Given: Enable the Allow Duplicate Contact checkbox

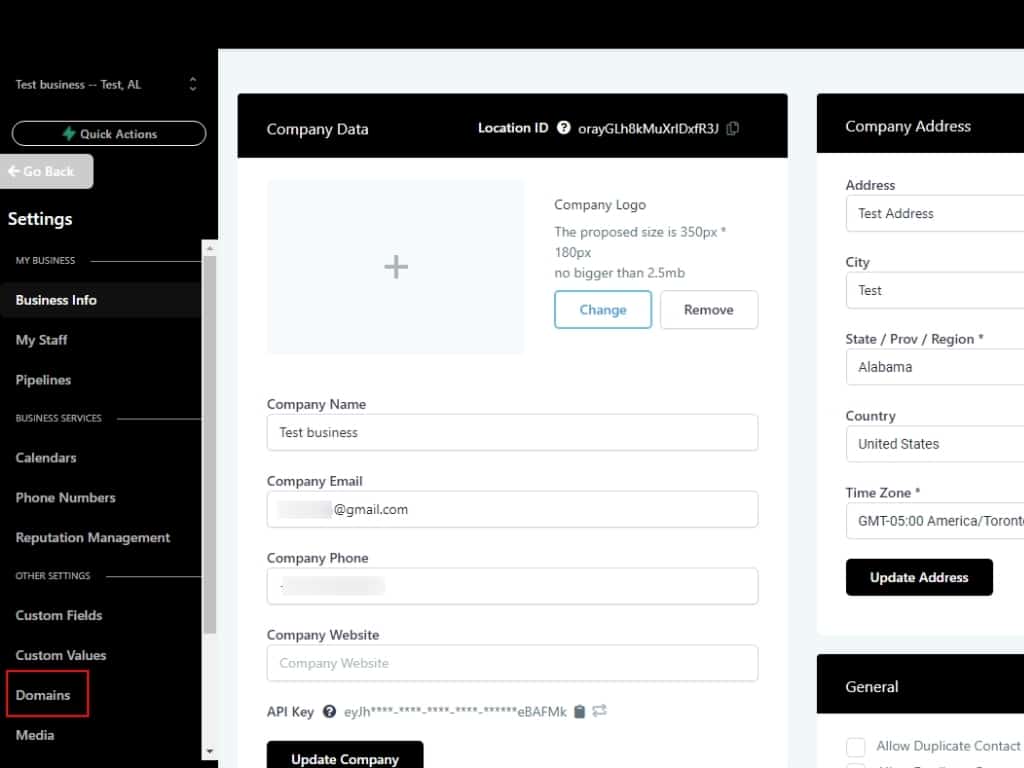Looking at the screenshot, I should (855, 747).
